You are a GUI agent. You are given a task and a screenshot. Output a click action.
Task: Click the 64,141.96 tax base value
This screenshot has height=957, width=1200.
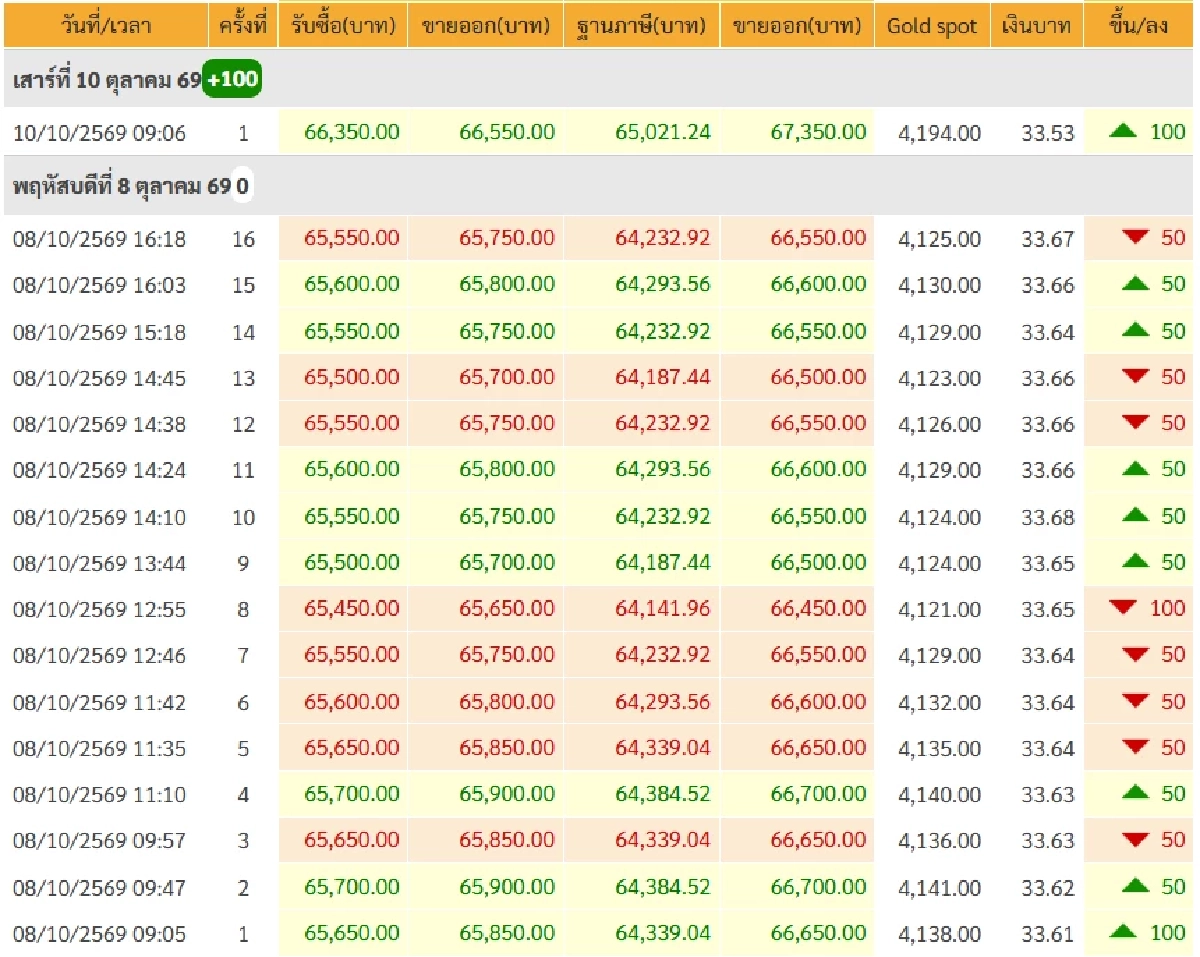tap(663, 608)
